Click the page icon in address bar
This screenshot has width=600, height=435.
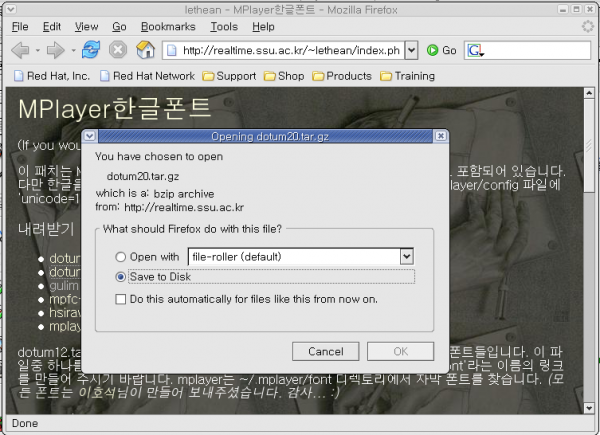tap(172, 51)
